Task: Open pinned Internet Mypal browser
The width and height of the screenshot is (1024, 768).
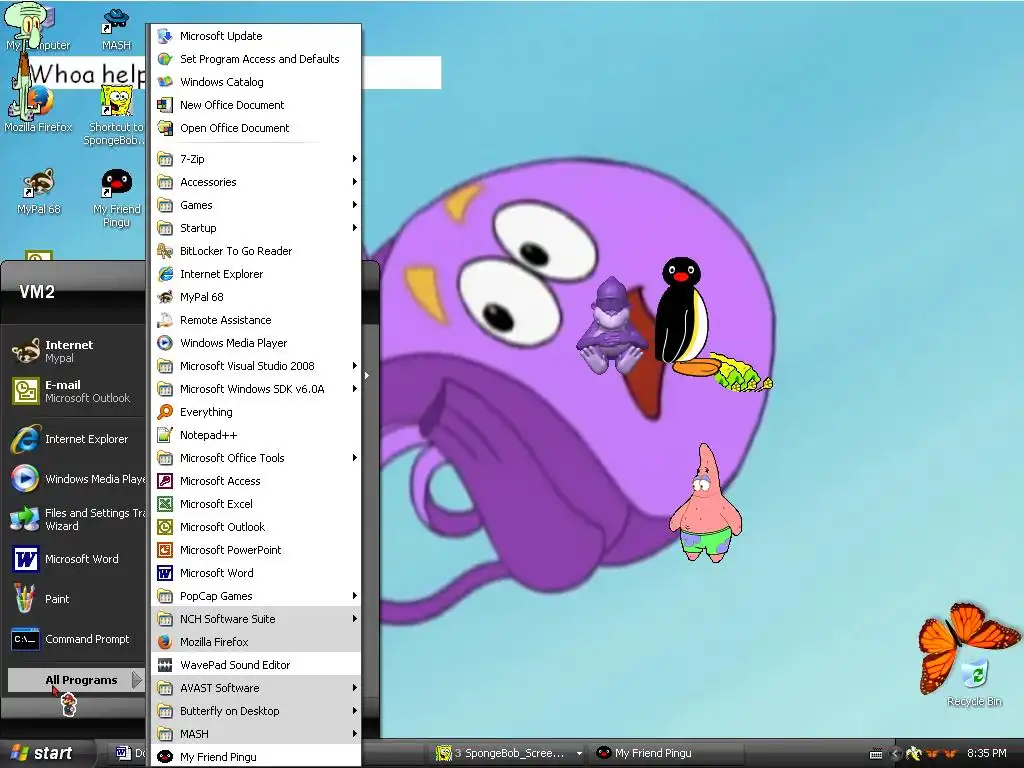Action: point(76,351)
